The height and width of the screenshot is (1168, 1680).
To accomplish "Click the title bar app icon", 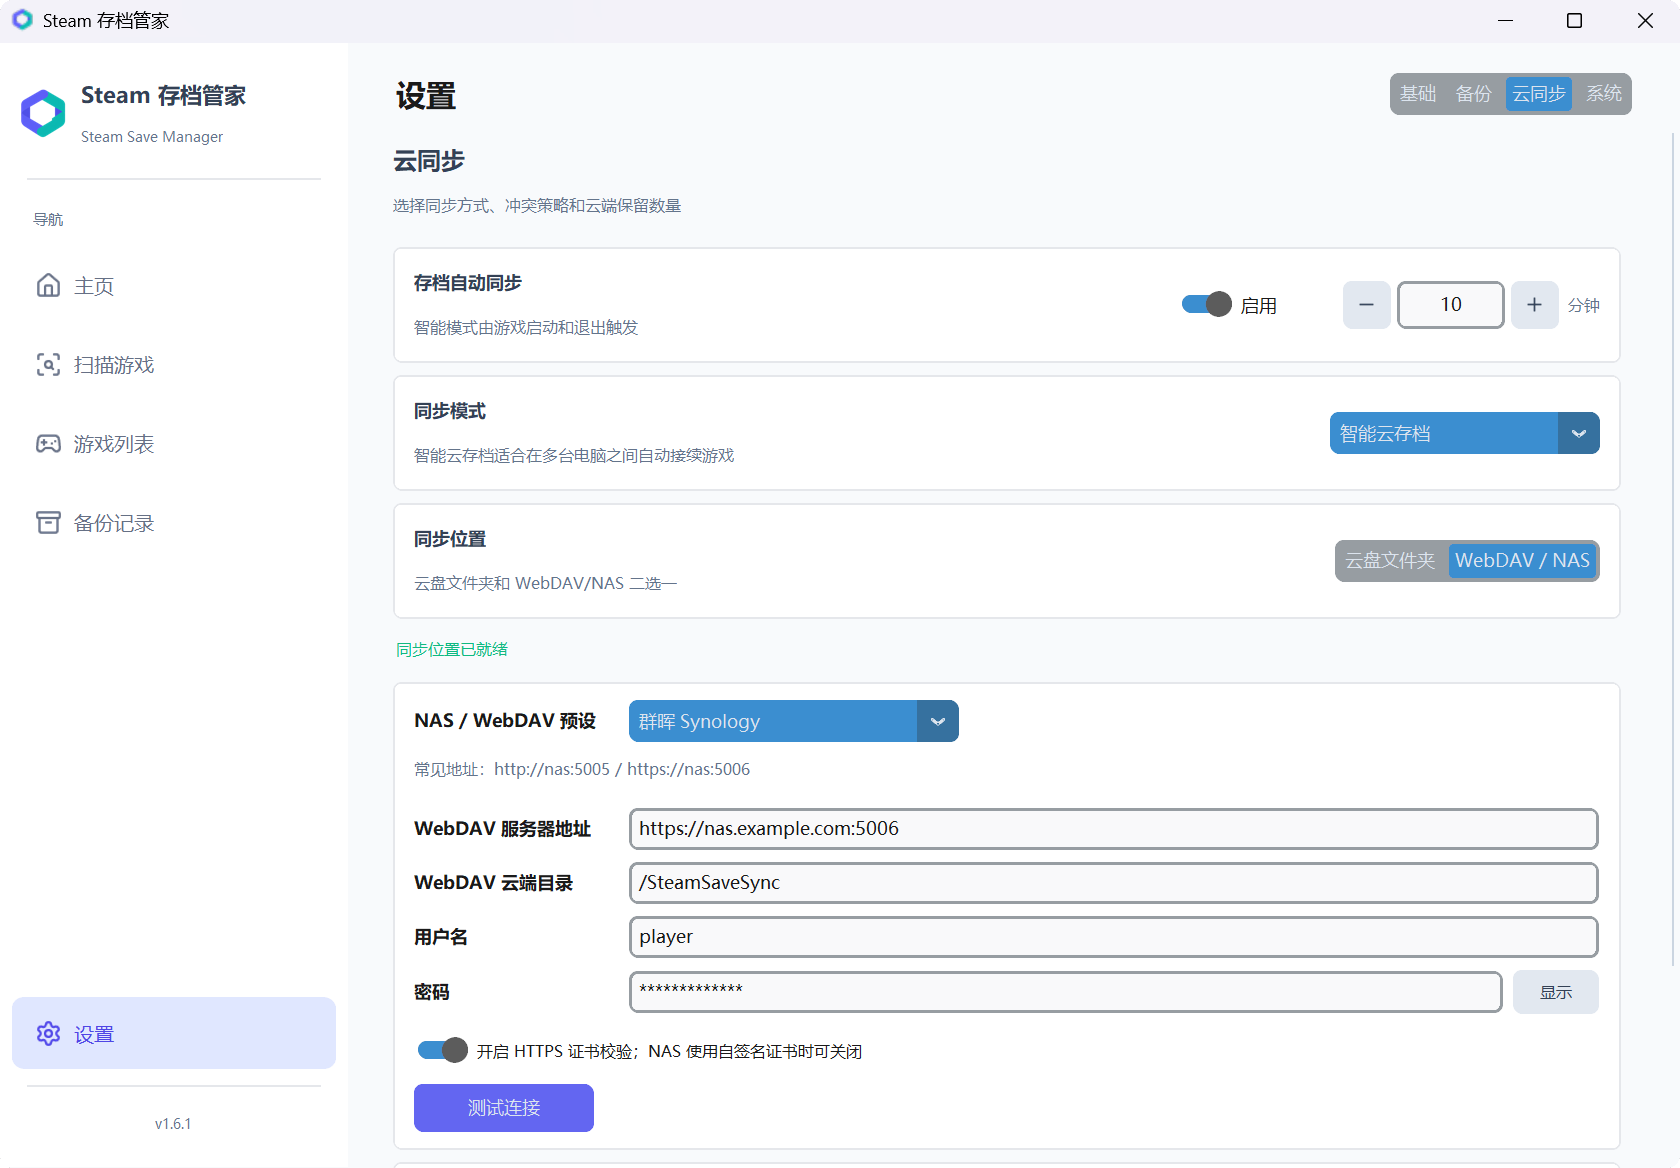I will point(22,20).
